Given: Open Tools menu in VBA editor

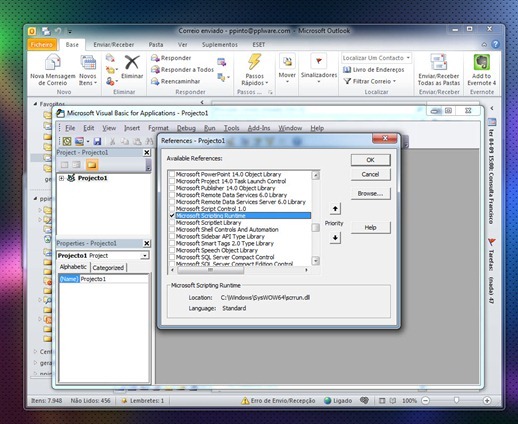Looking at the screenshot, I should (x=231, y=128).
